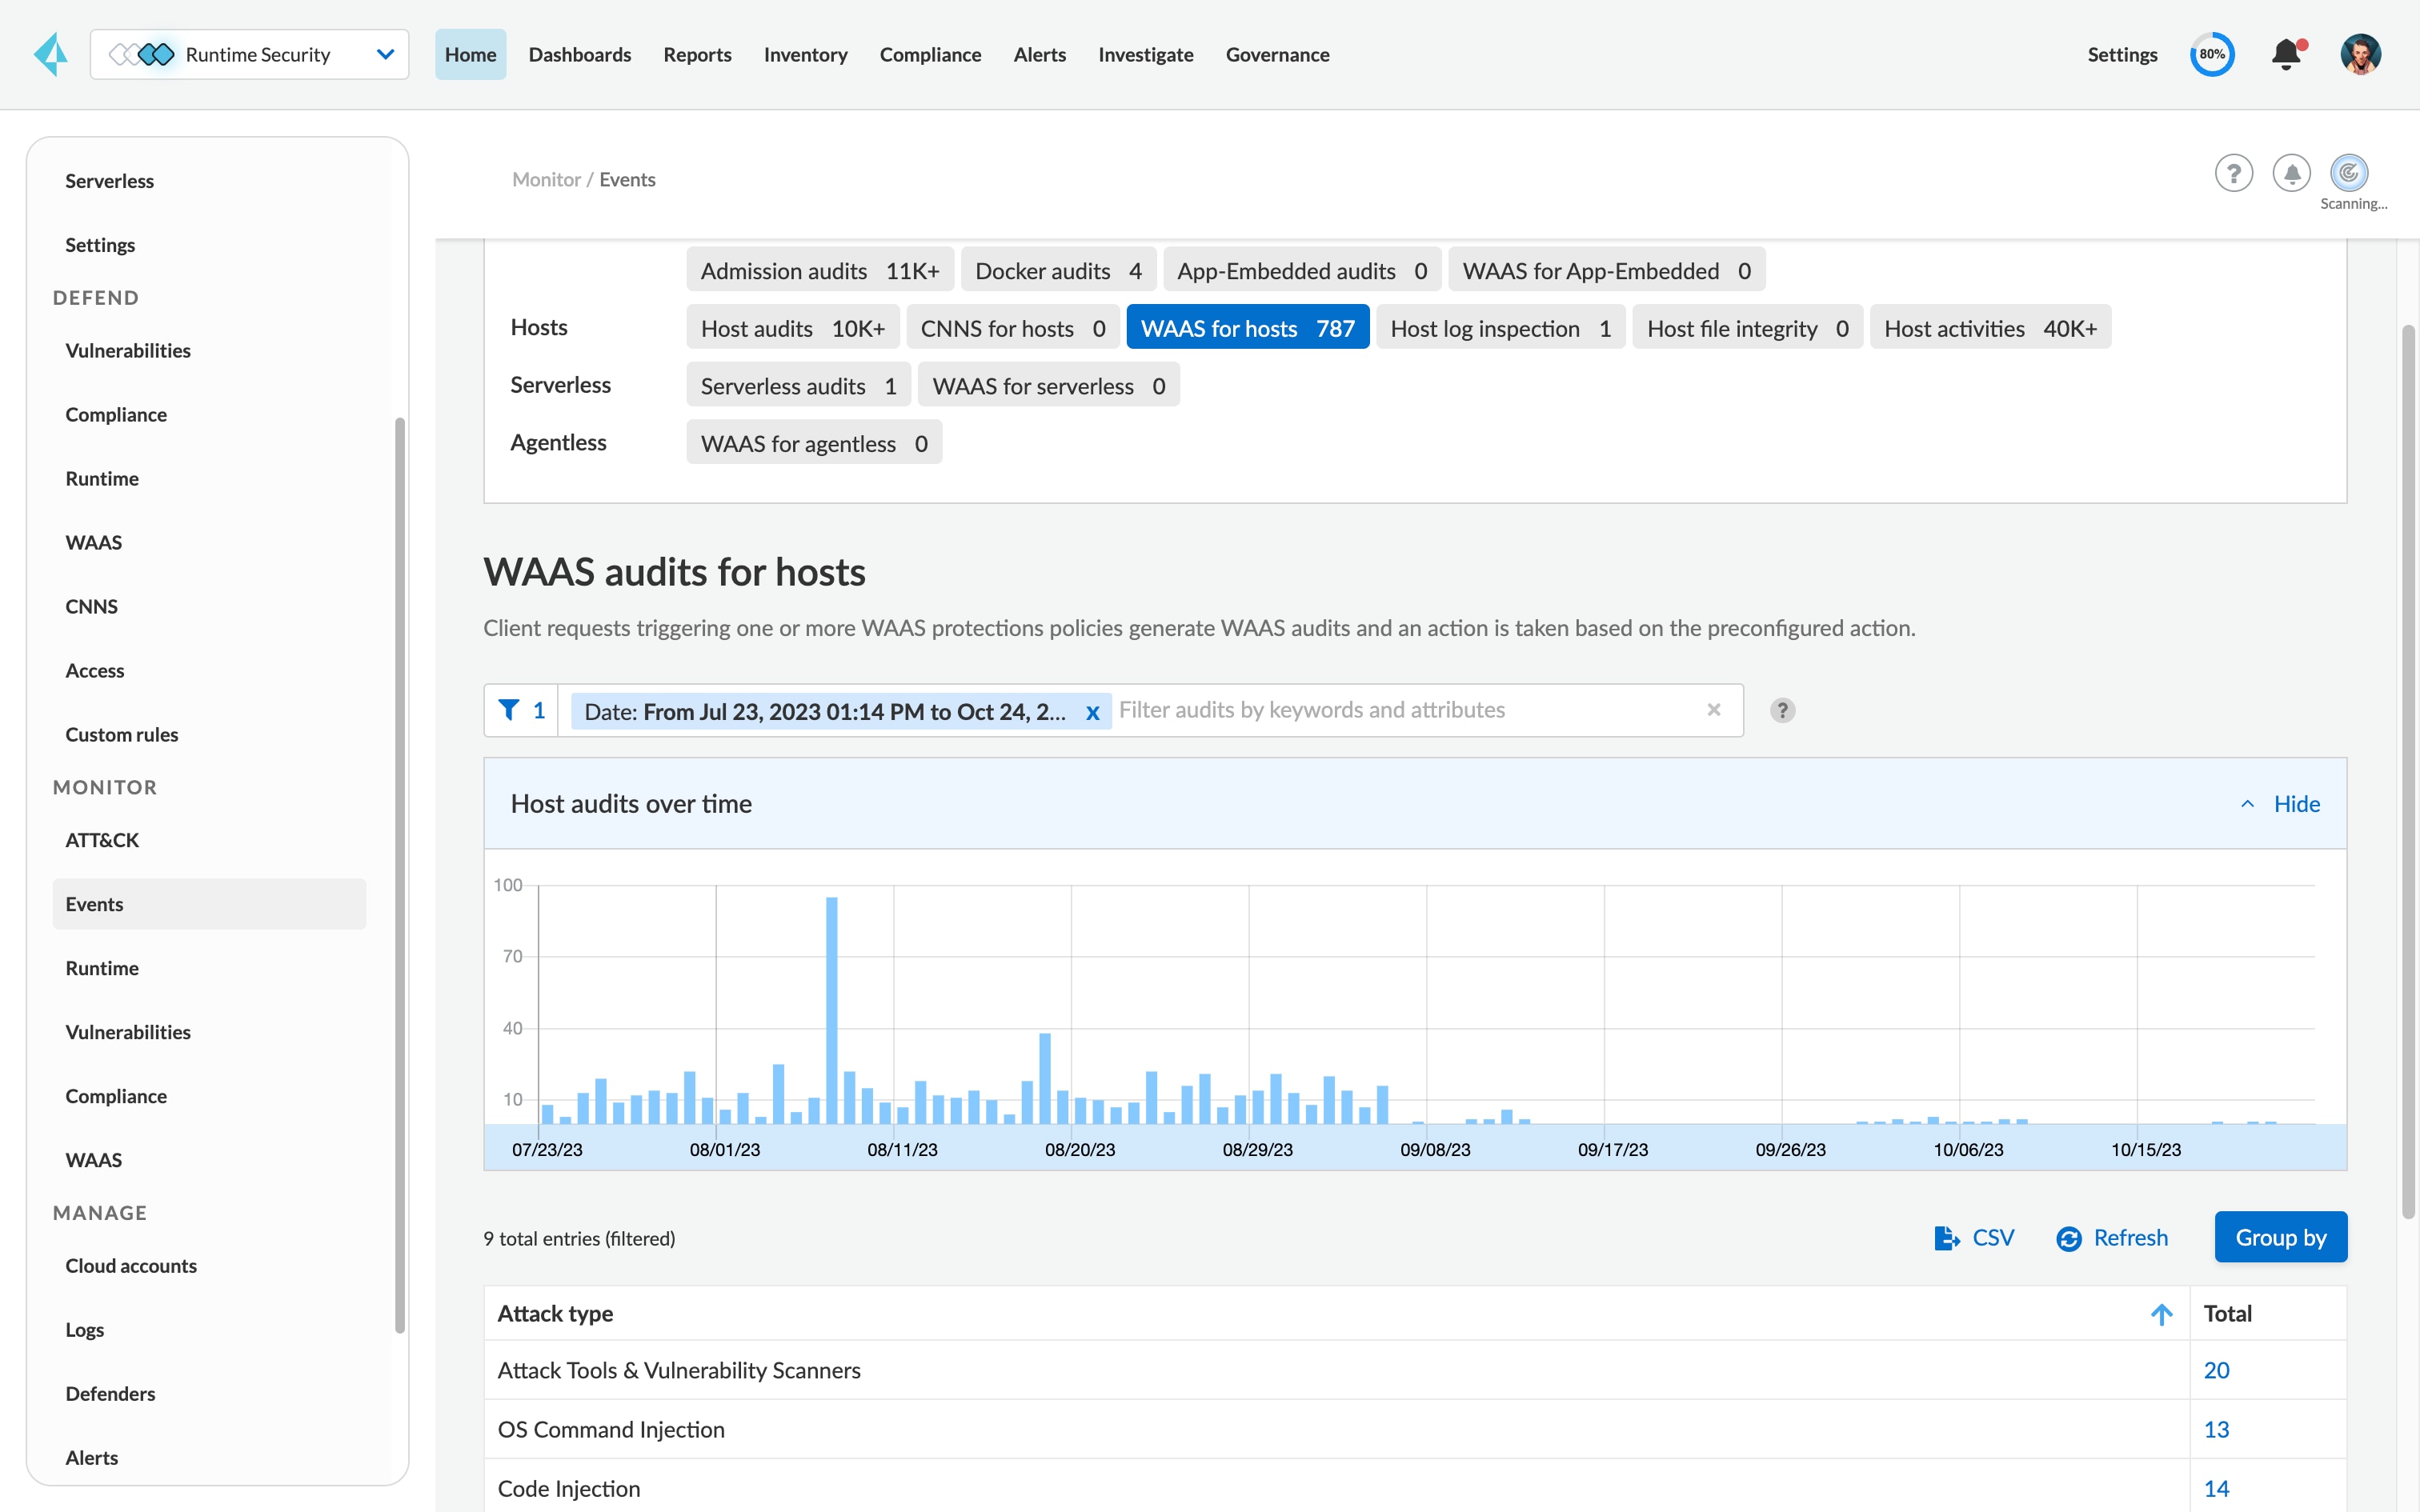Collapse chart with Hide chevron
The width and height of the screenshot is (2420, 1512).
(x=2247, y=804)
